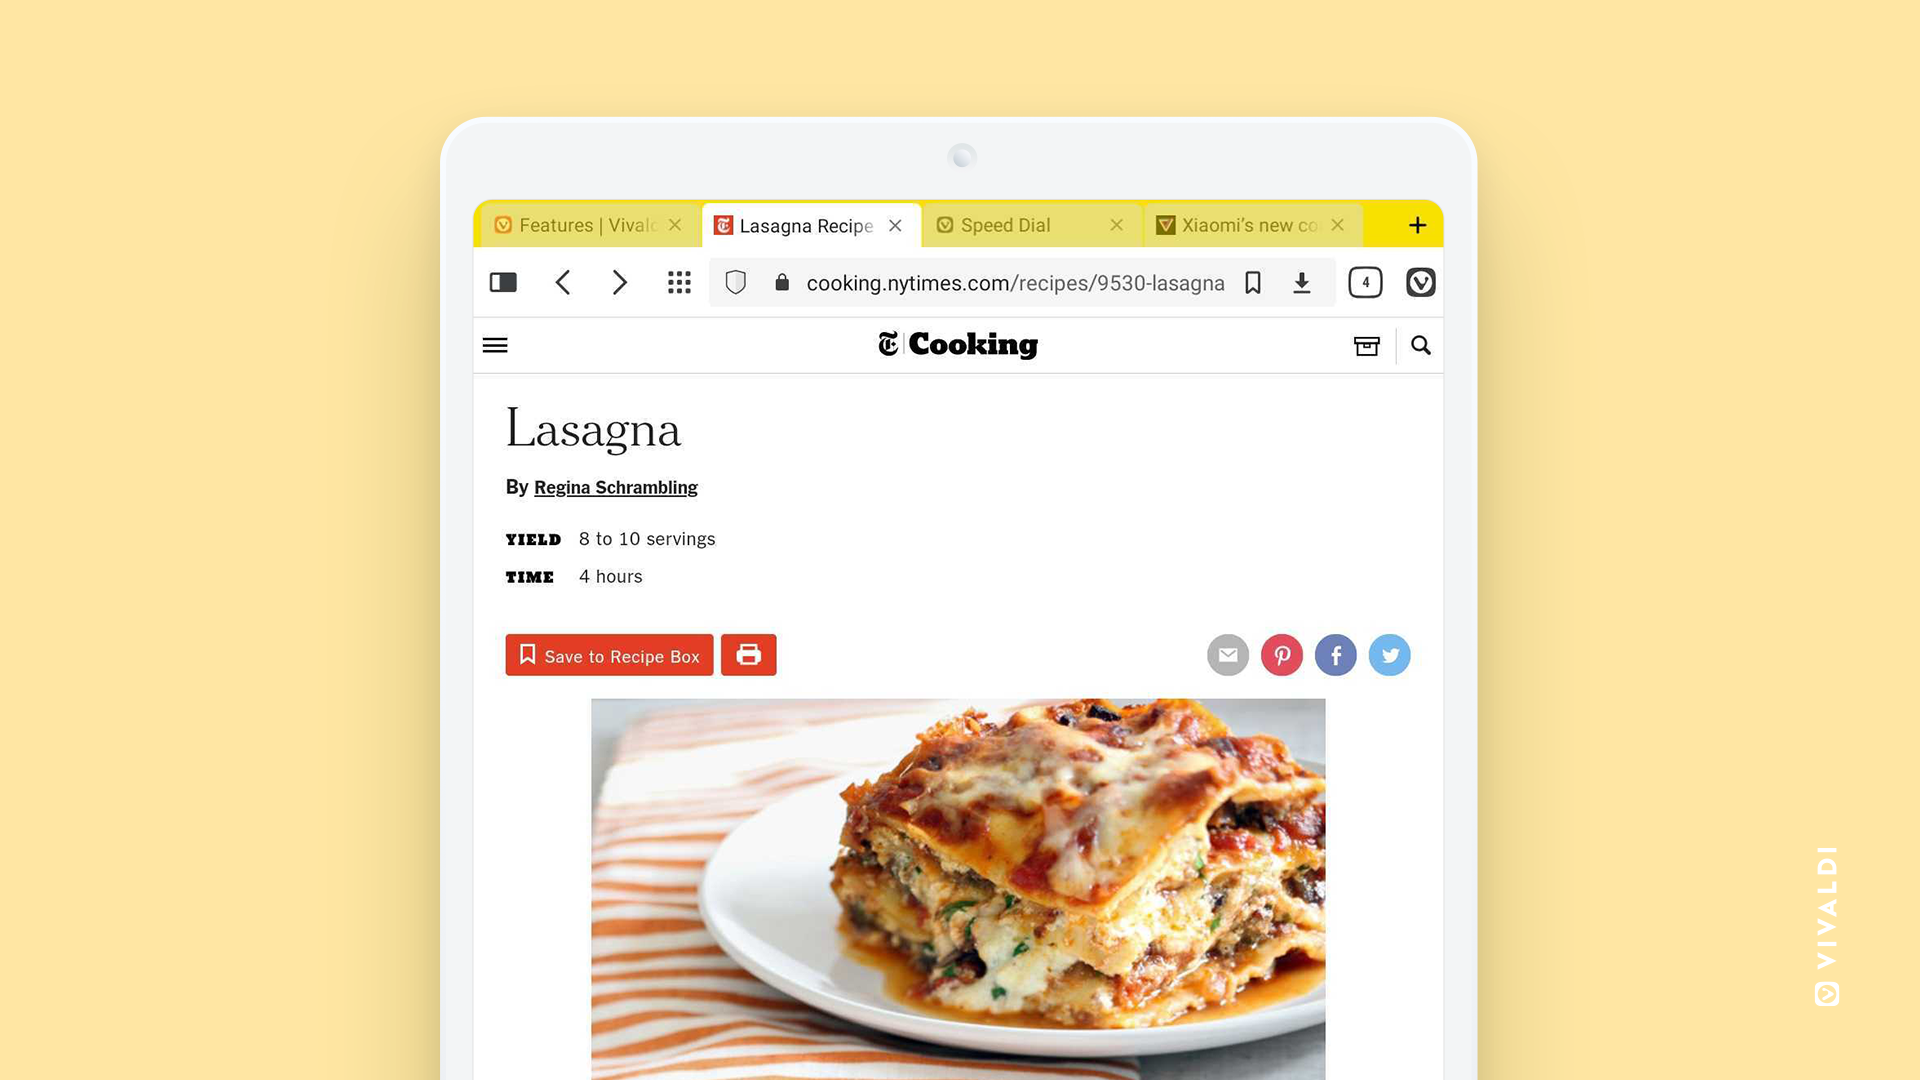
Task: Click the Vivaldi browser logo icon
Action: (1420, 282)
